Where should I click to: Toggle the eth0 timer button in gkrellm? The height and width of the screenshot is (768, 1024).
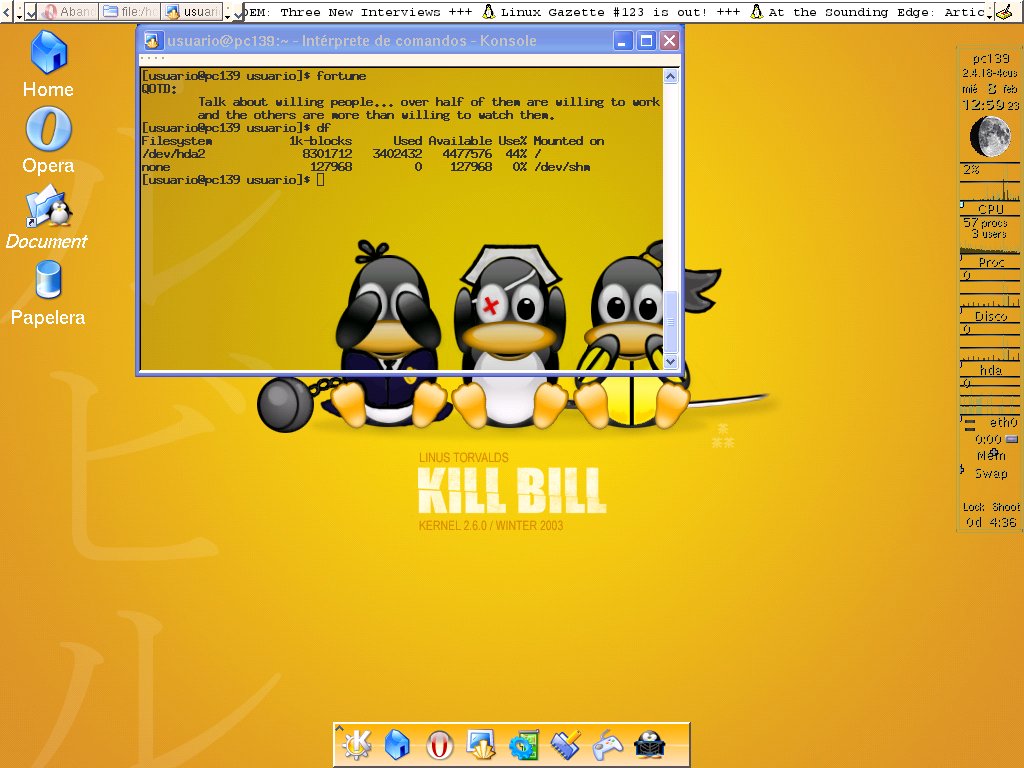[x=1012, y=439]
